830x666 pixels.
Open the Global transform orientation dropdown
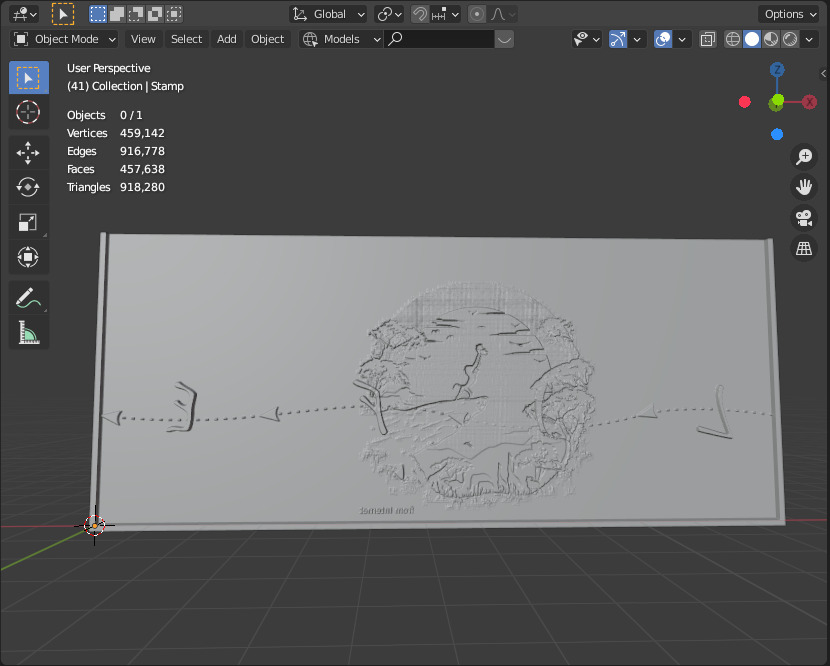coord(328,14)
